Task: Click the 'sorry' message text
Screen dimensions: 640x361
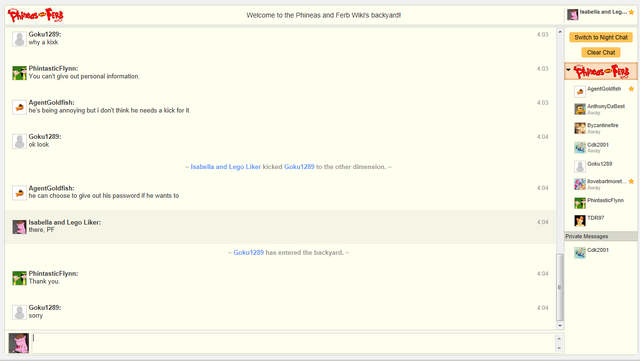Action: (x=36, y=316)
